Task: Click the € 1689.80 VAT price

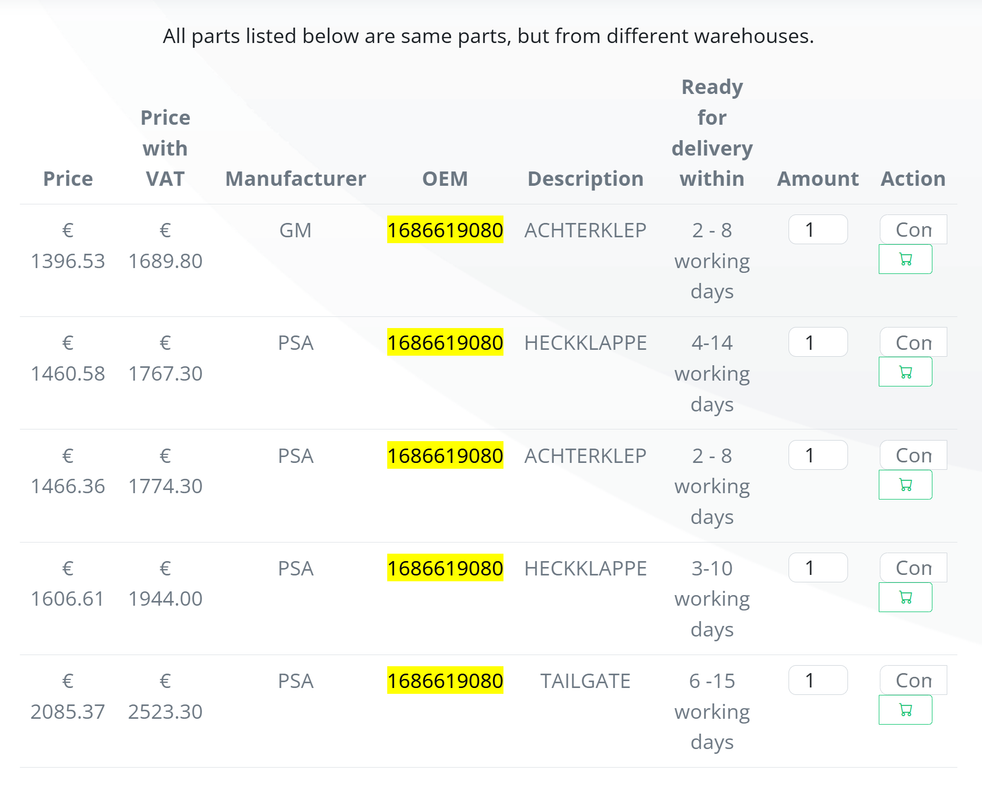Action: click(x=165, y=246)
